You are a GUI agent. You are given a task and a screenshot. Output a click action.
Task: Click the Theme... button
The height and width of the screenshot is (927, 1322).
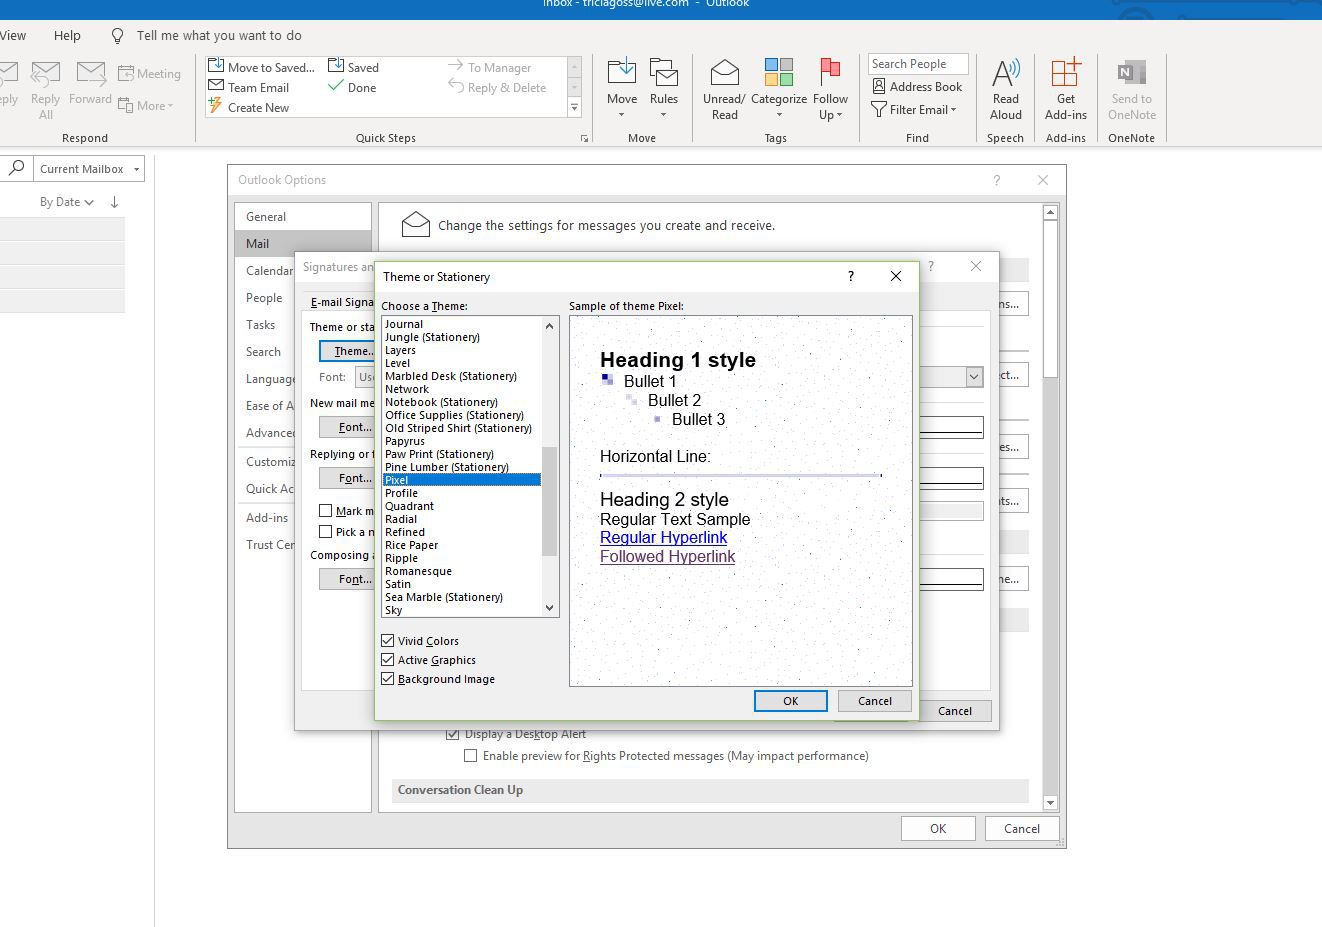[347, 351]
